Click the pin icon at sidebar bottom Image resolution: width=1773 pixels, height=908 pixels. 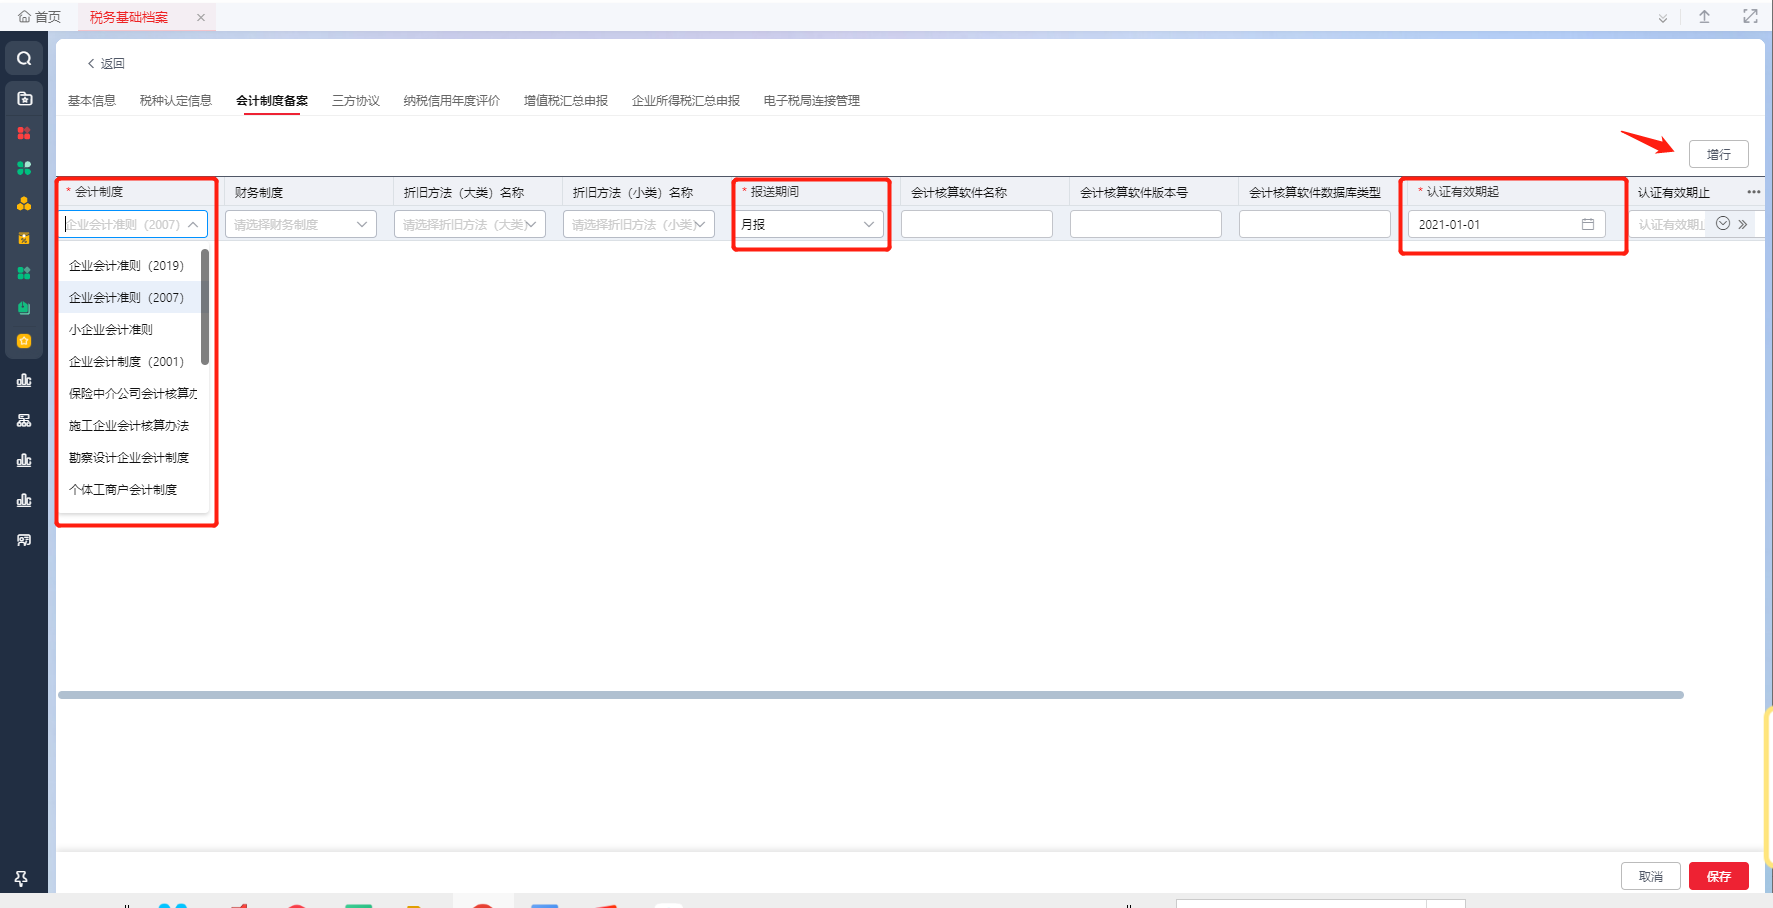[x=21, y=878]
